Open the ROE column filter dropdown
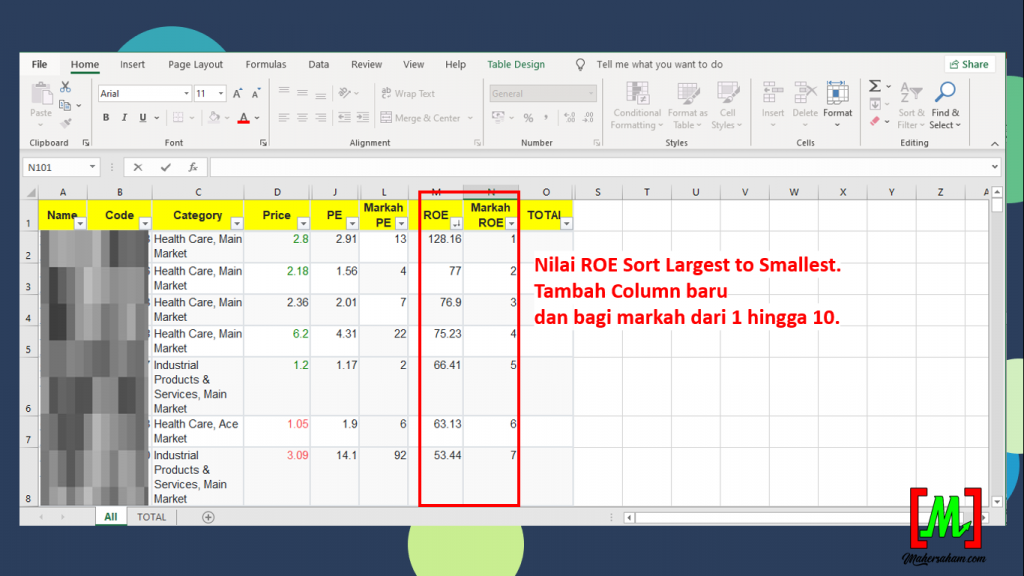This screenshot has height=576, width=1024. click(x=455, y=223)
